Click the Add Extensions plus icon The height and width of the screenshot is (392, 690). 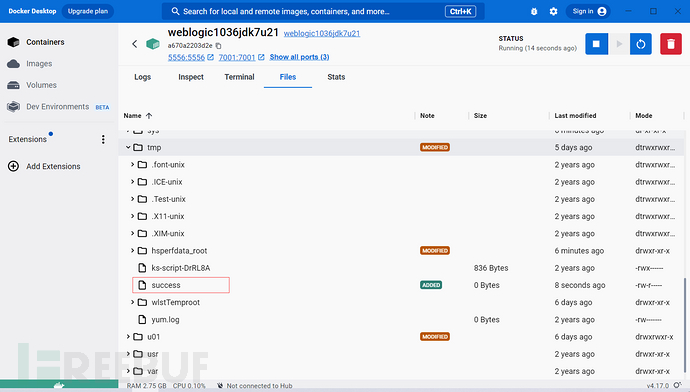pyautogui.click(x=14, y=166)
